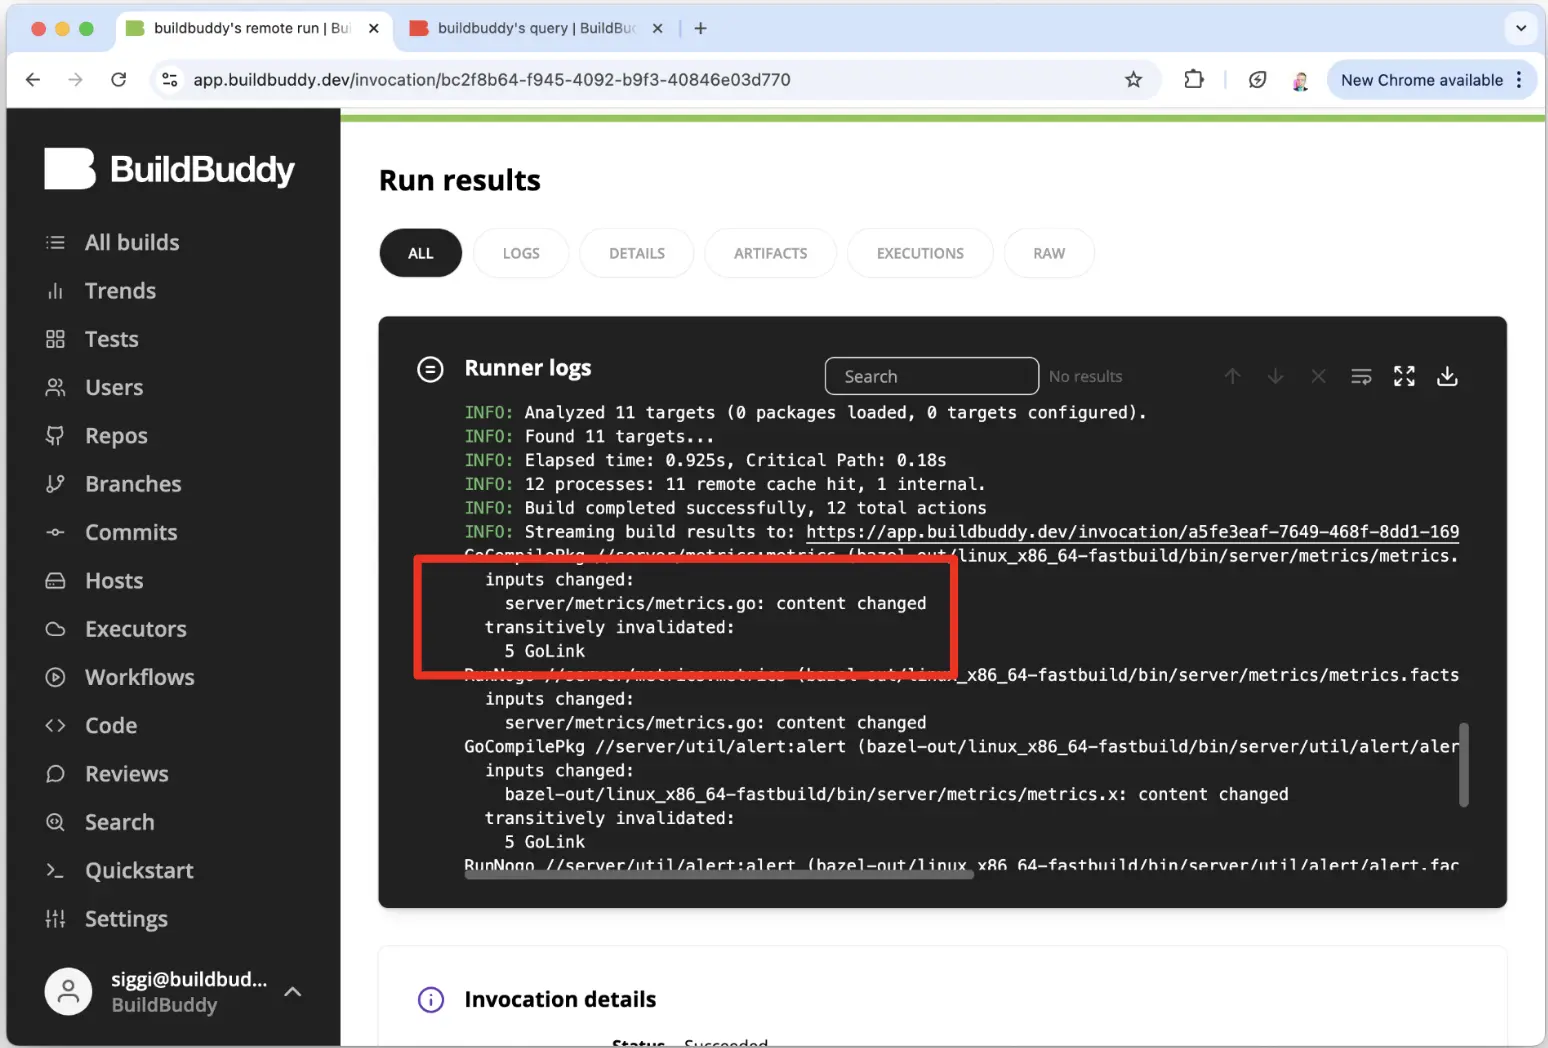Bookmark this page with the star icon
This screenshot has height=1048, width=1548.
point(1133,80)
